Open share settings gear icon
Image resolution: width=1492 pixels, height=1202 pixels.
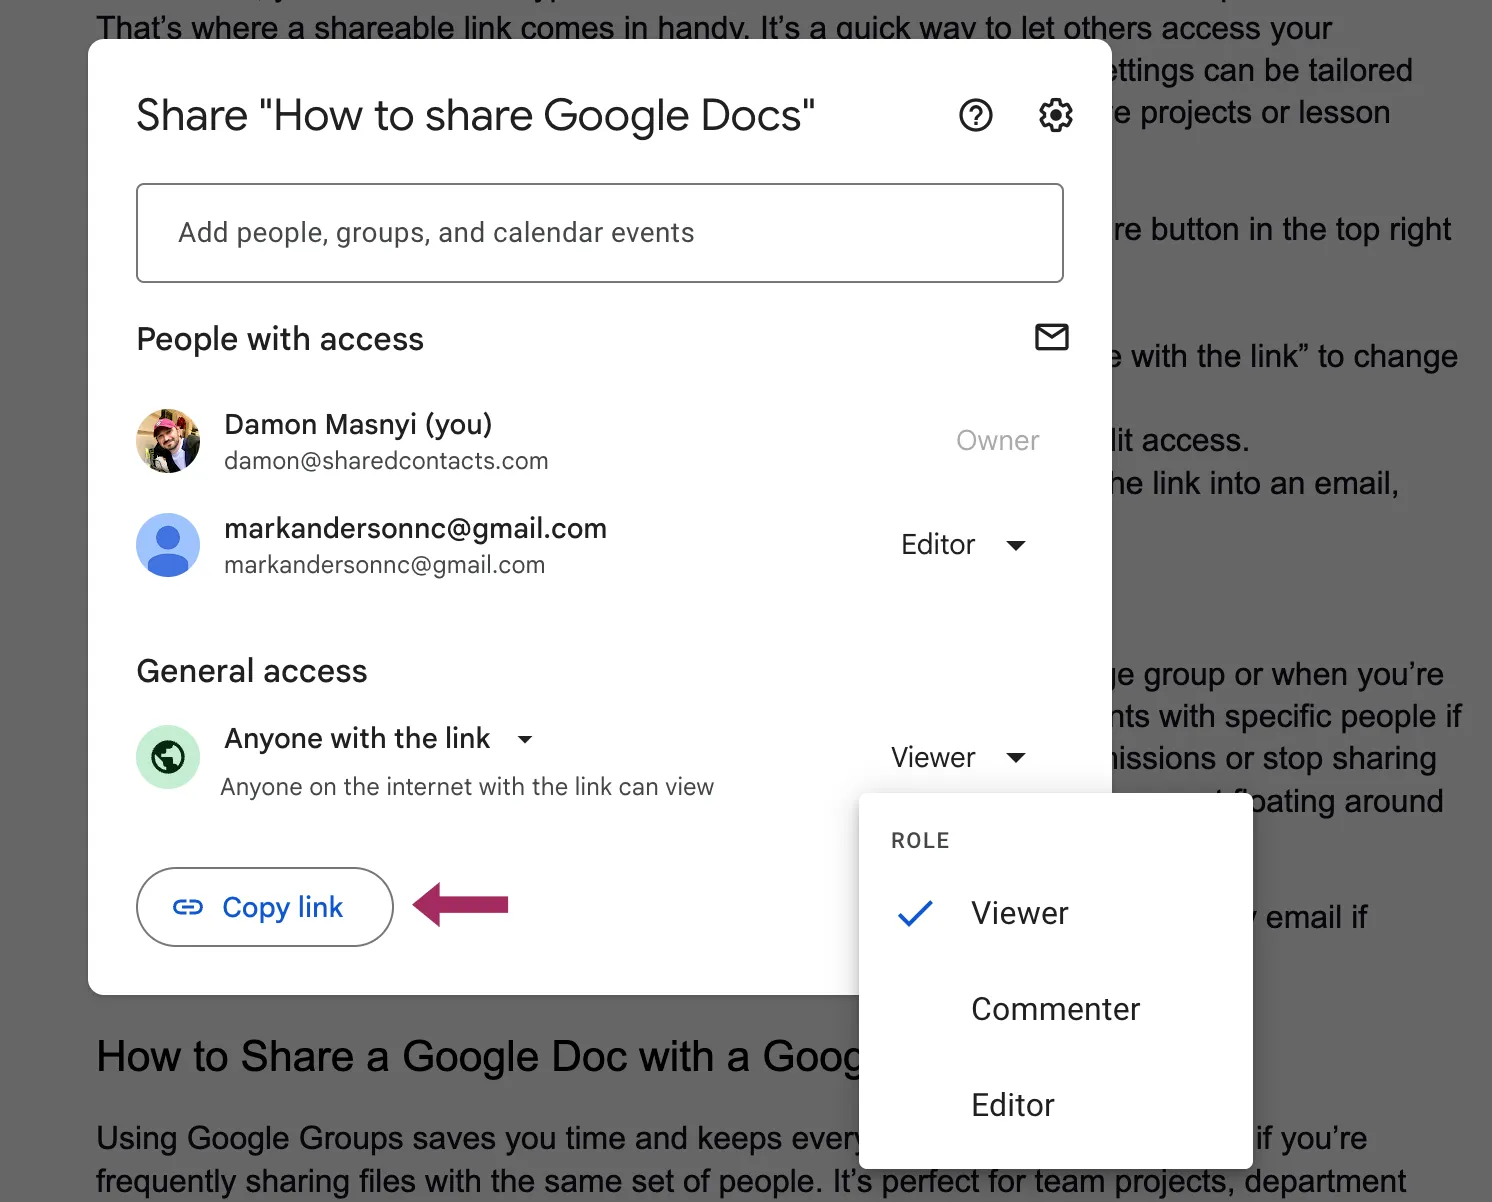pyautogui.click(x=1055, y=116)
